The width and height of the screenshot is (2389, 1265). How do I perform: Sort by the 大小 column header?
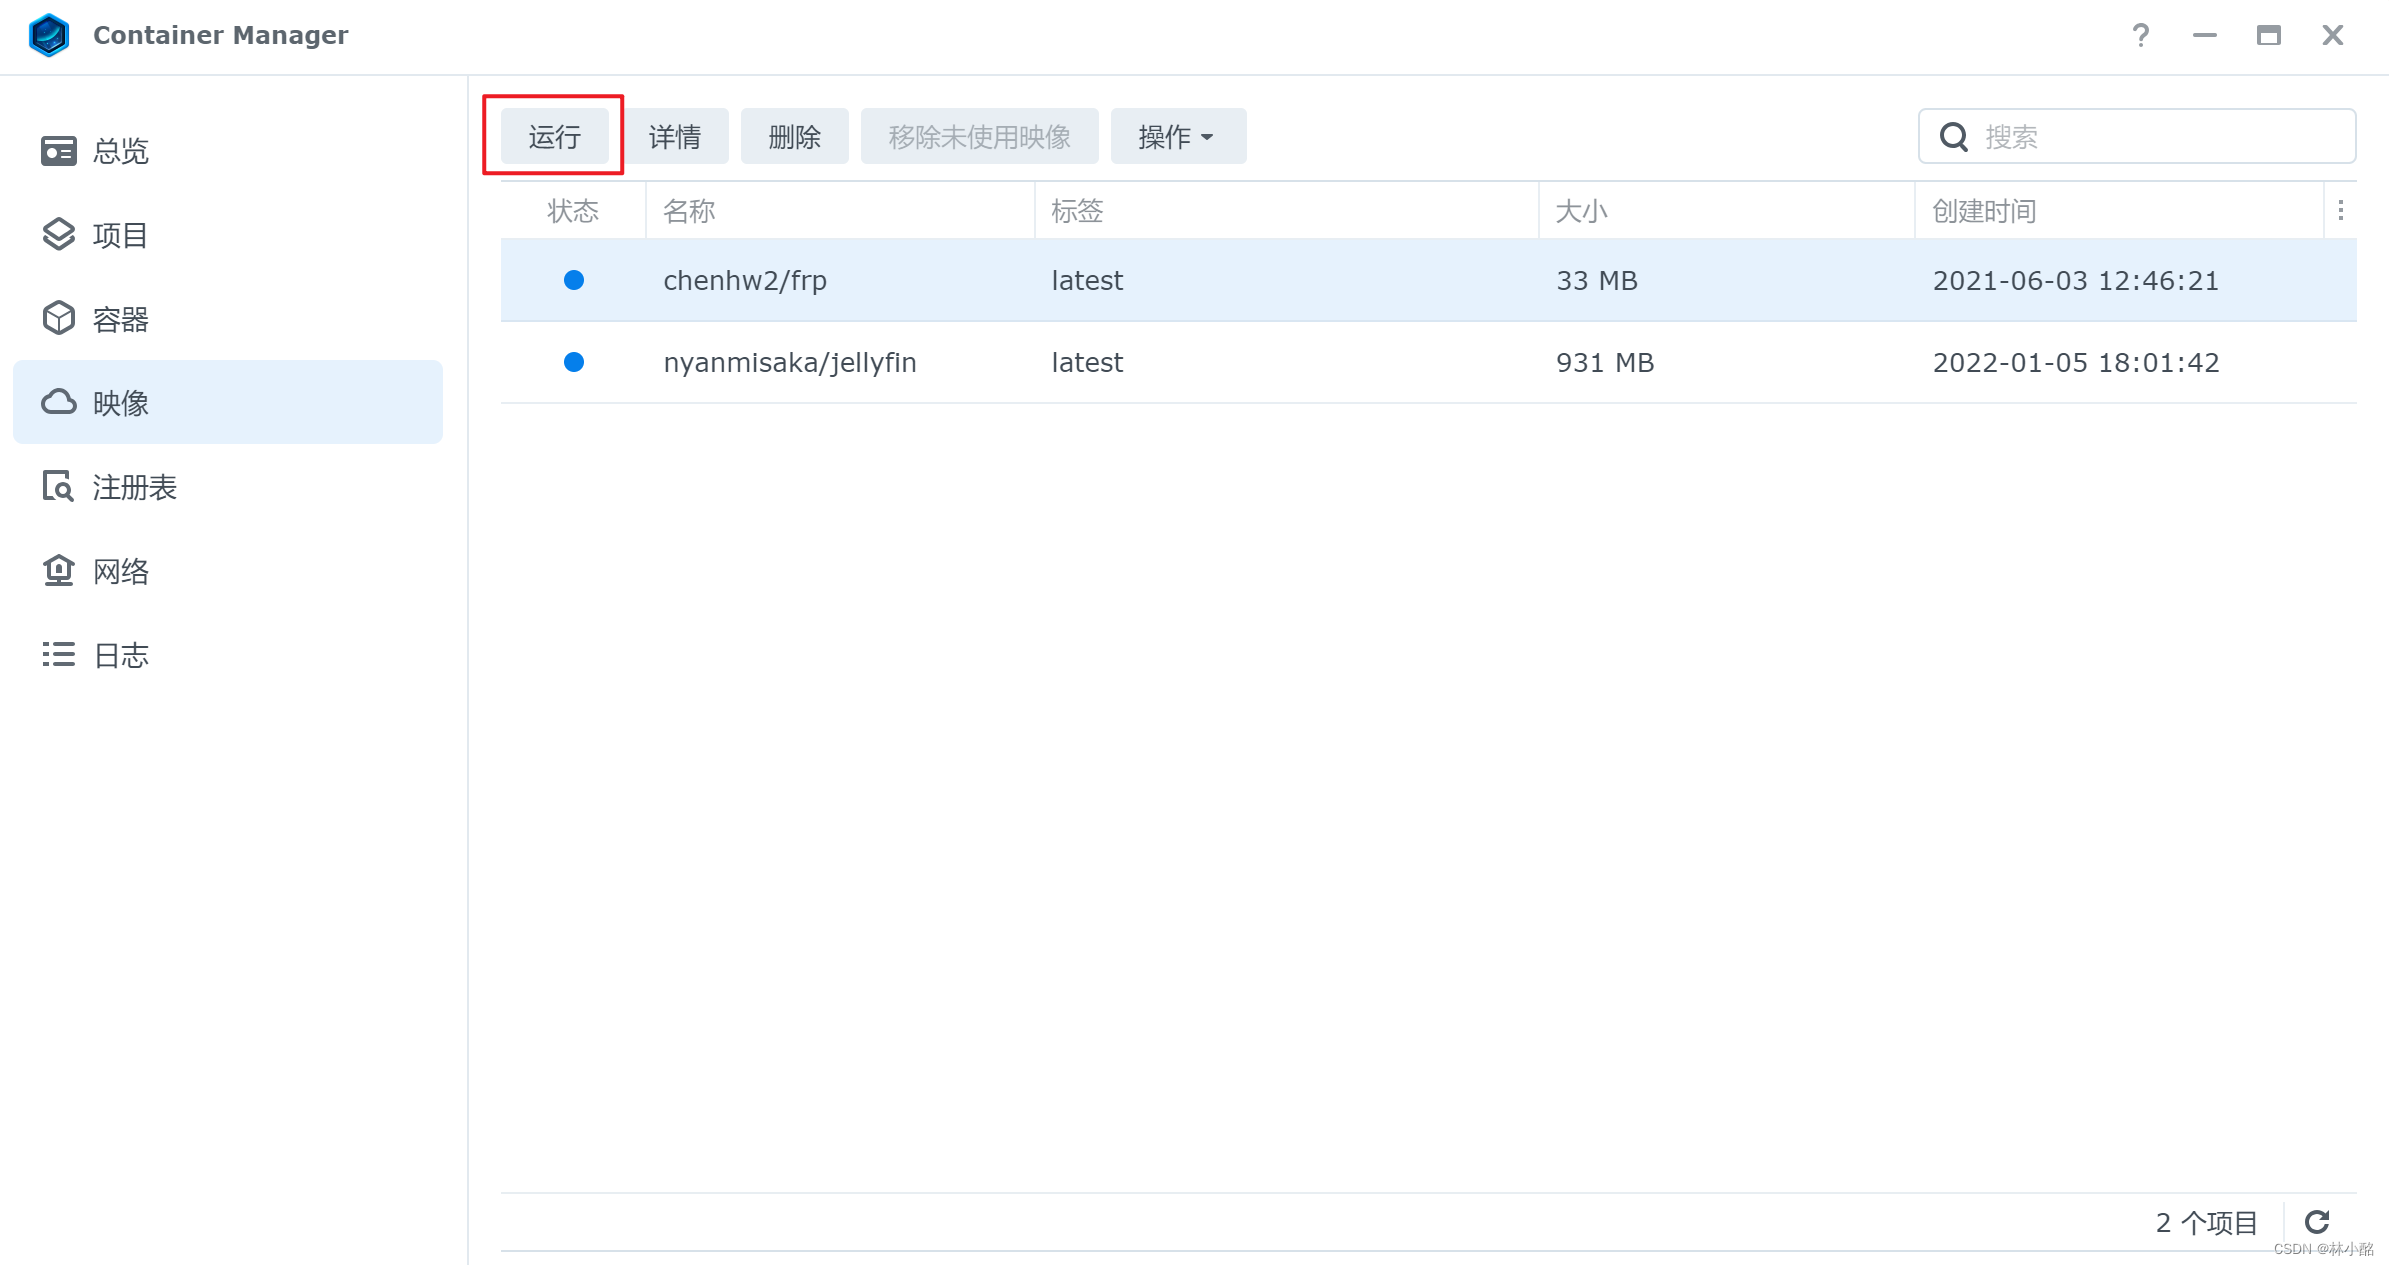click(1726, 210)
